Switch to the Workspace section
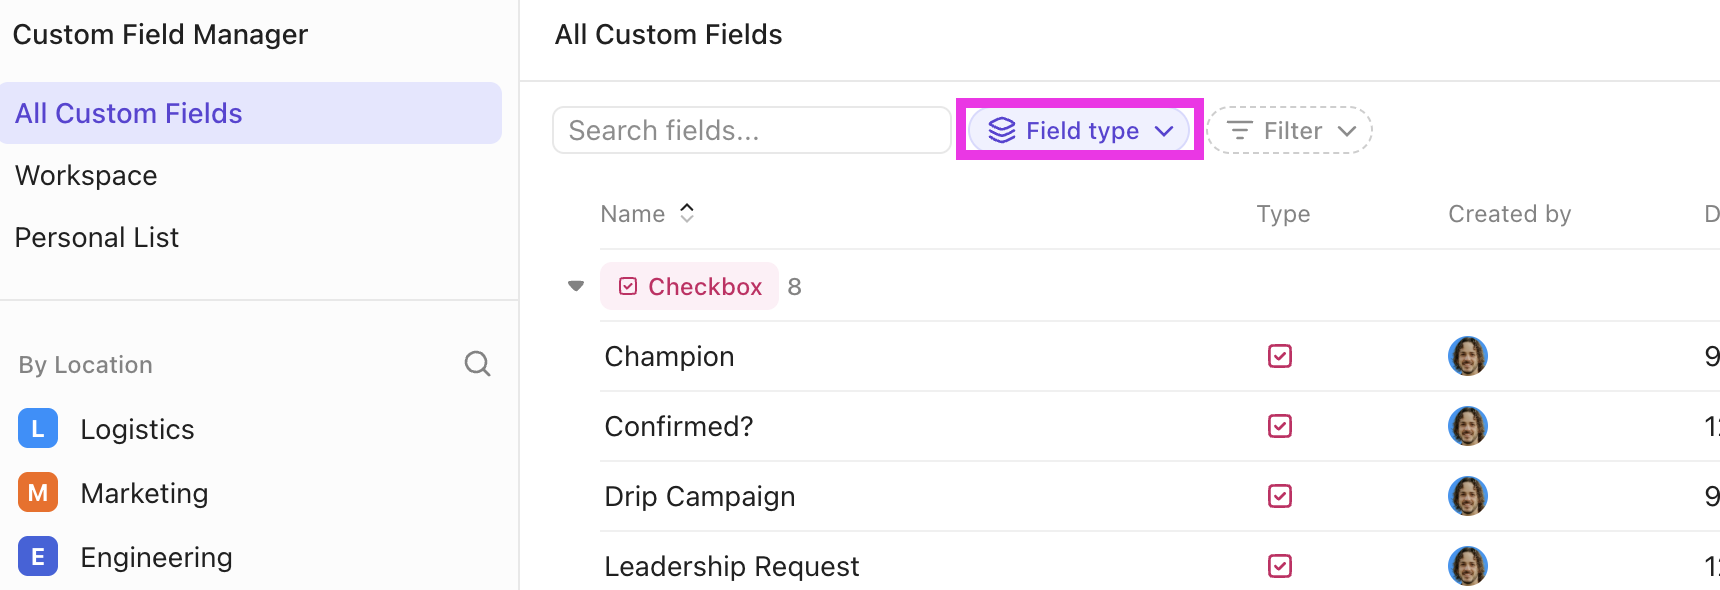 [x=86, y=175]
